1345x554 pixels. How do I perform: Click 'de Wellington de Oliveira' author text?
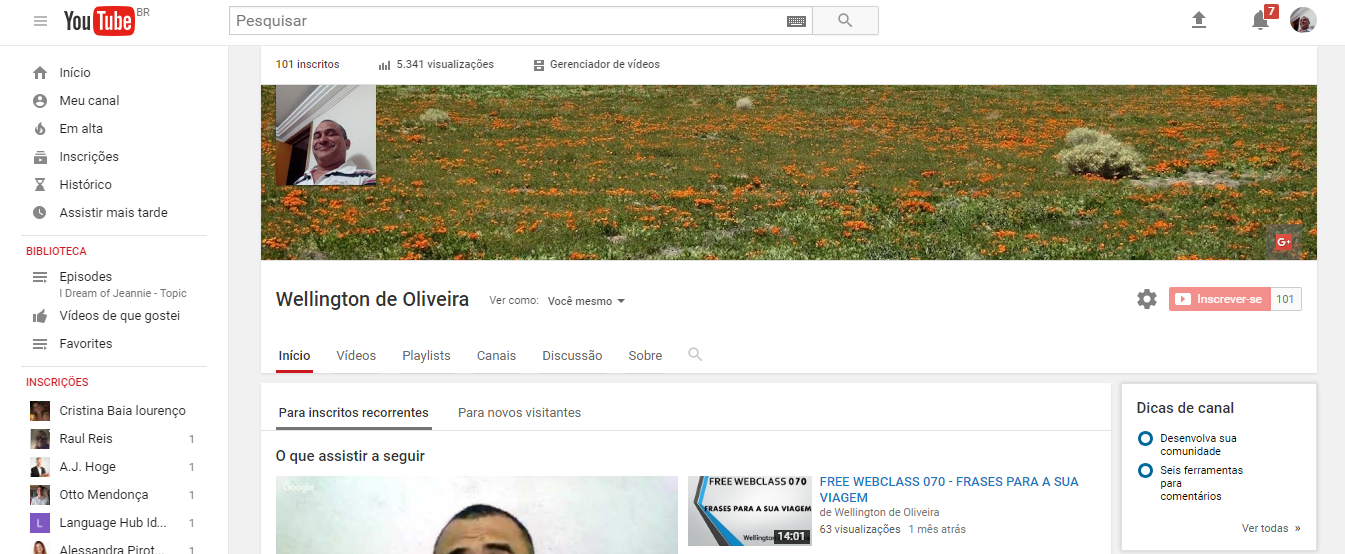click(x=879, y=513)
